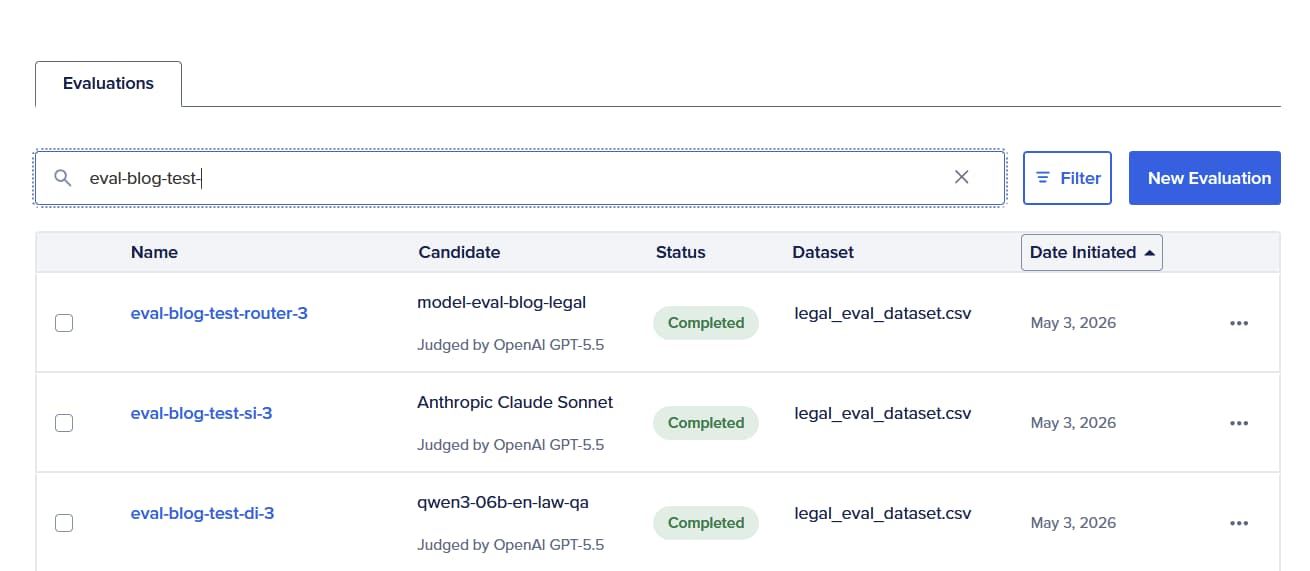Screen dimensions: 1310x571
Task: Start a New Evaluation
Action: (x=1205, y=178)
